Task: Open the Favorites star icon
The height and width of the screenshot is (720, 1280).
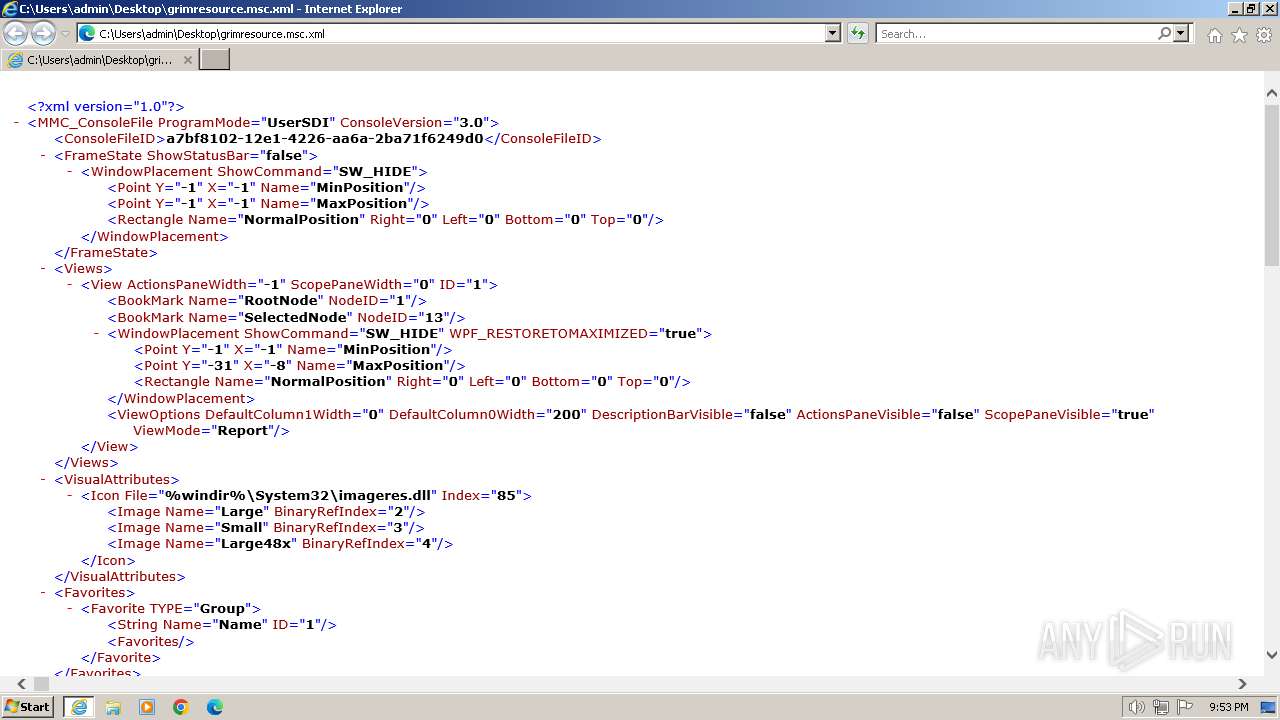Action: point(1239,35)
